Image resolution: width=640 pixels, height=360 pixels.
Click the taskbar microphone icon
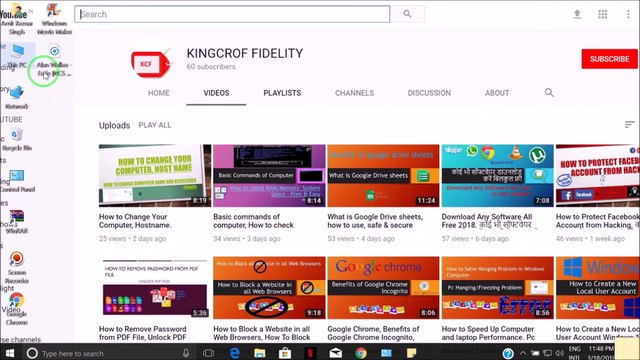(x=186, y=353)
